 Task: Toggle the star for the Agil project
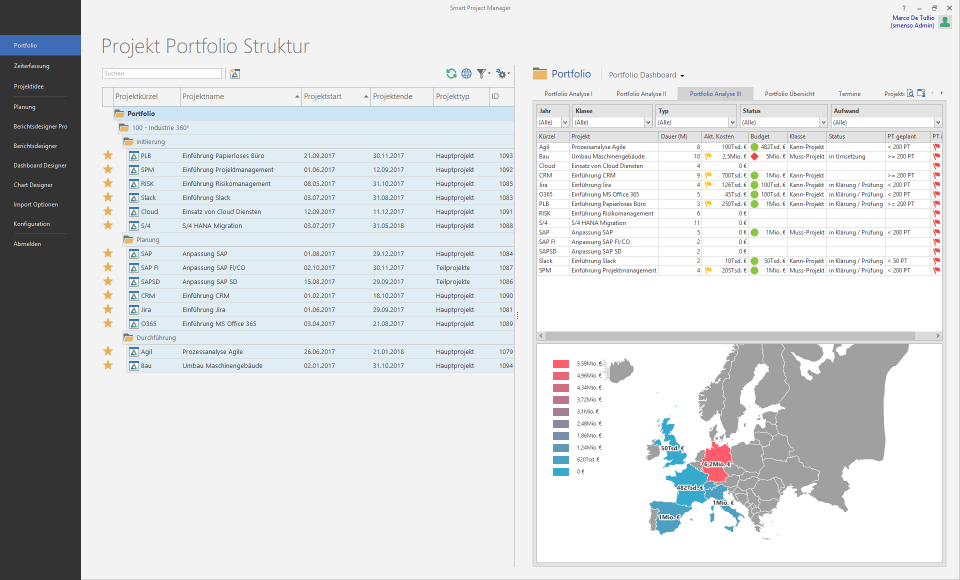(x=108, y=351)
